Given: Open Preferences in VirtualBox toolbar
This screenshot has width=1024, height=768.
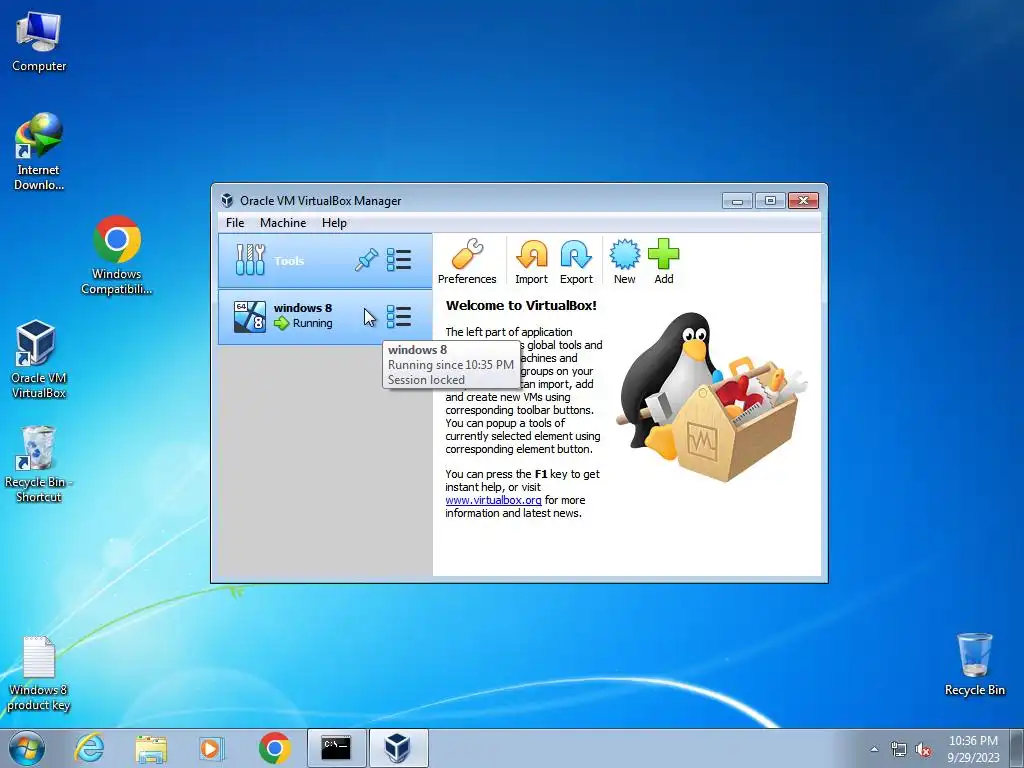Looking at the screenshot, I should click(x=466, y=261).
